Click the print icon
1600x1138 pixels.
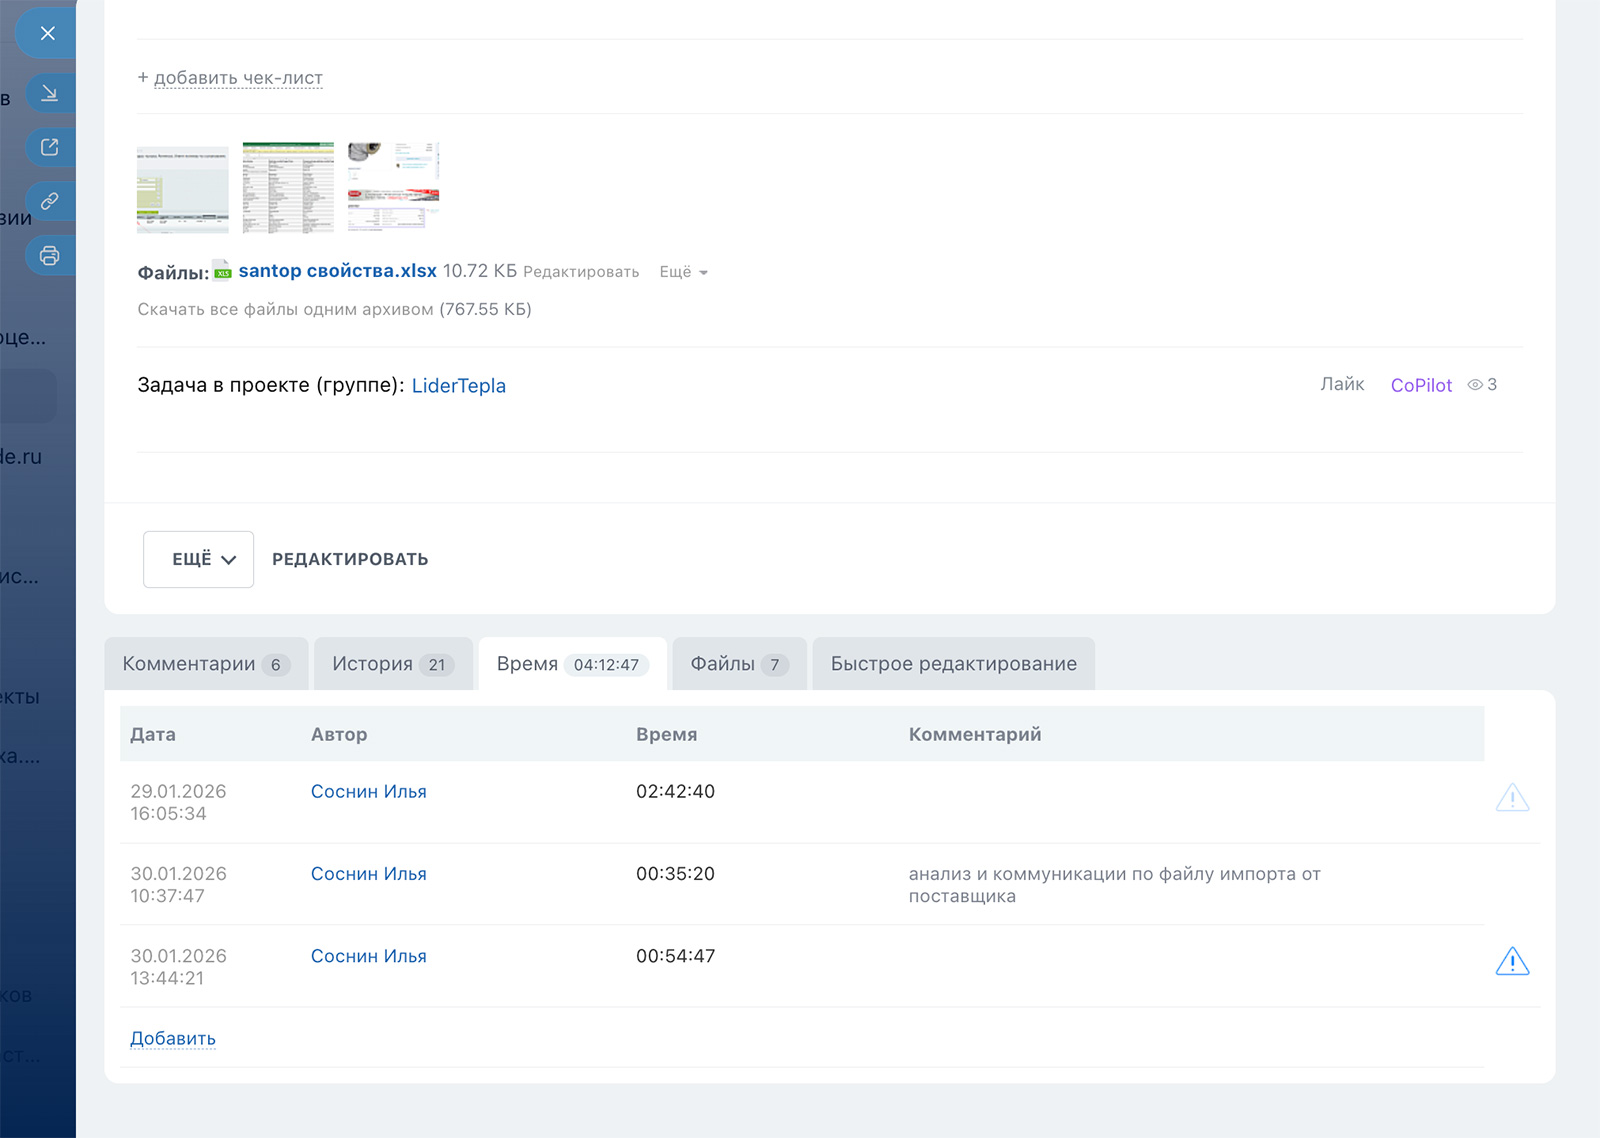pyautogui.click(x=49, y=256)
